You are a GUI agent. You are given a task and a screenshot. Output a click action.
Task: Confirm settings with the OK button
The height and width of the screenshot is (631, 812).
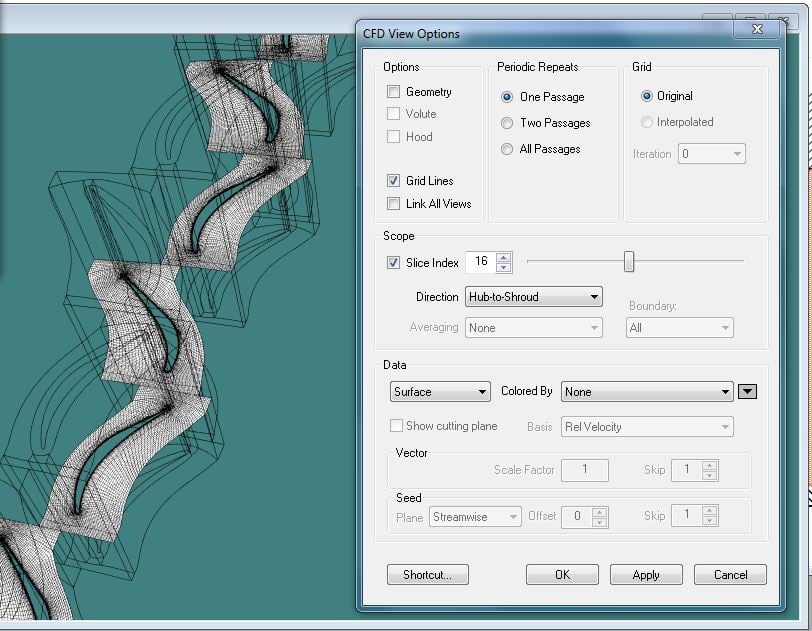(561, 575)
